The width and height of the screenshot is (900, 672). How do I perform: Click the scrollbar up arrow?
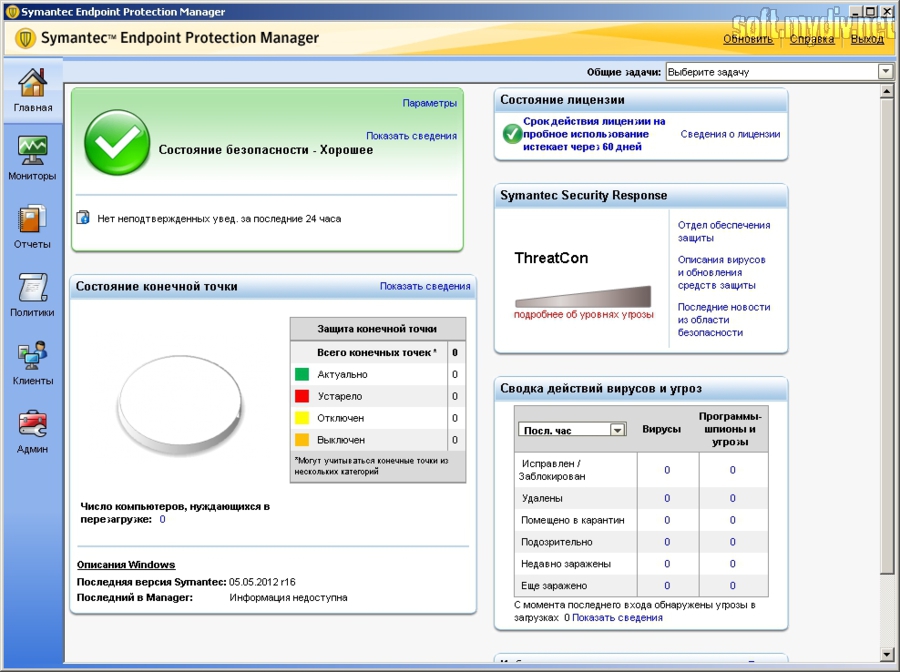(887, 91)
